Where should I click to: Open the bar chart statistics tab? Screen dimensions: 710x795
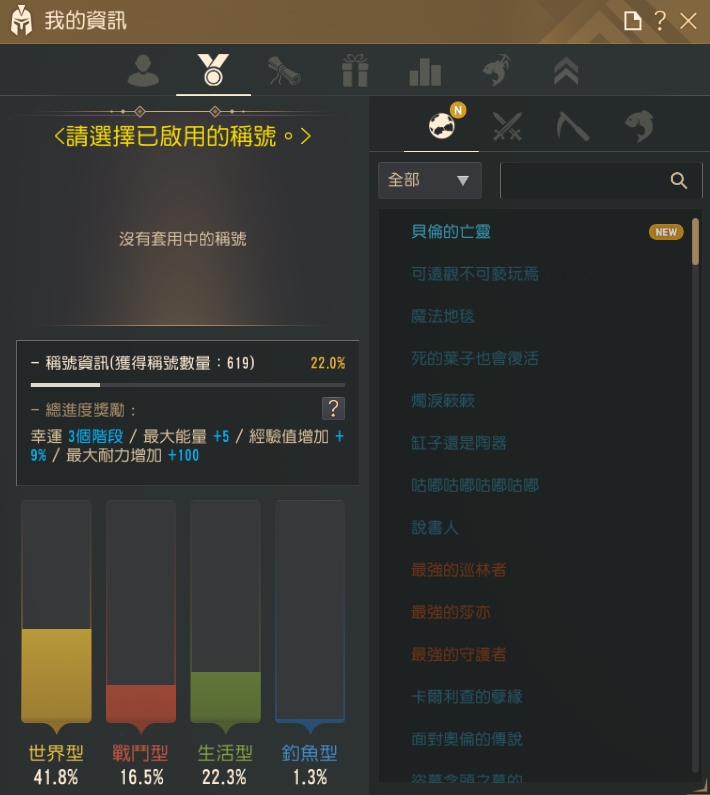pos(425,71)
